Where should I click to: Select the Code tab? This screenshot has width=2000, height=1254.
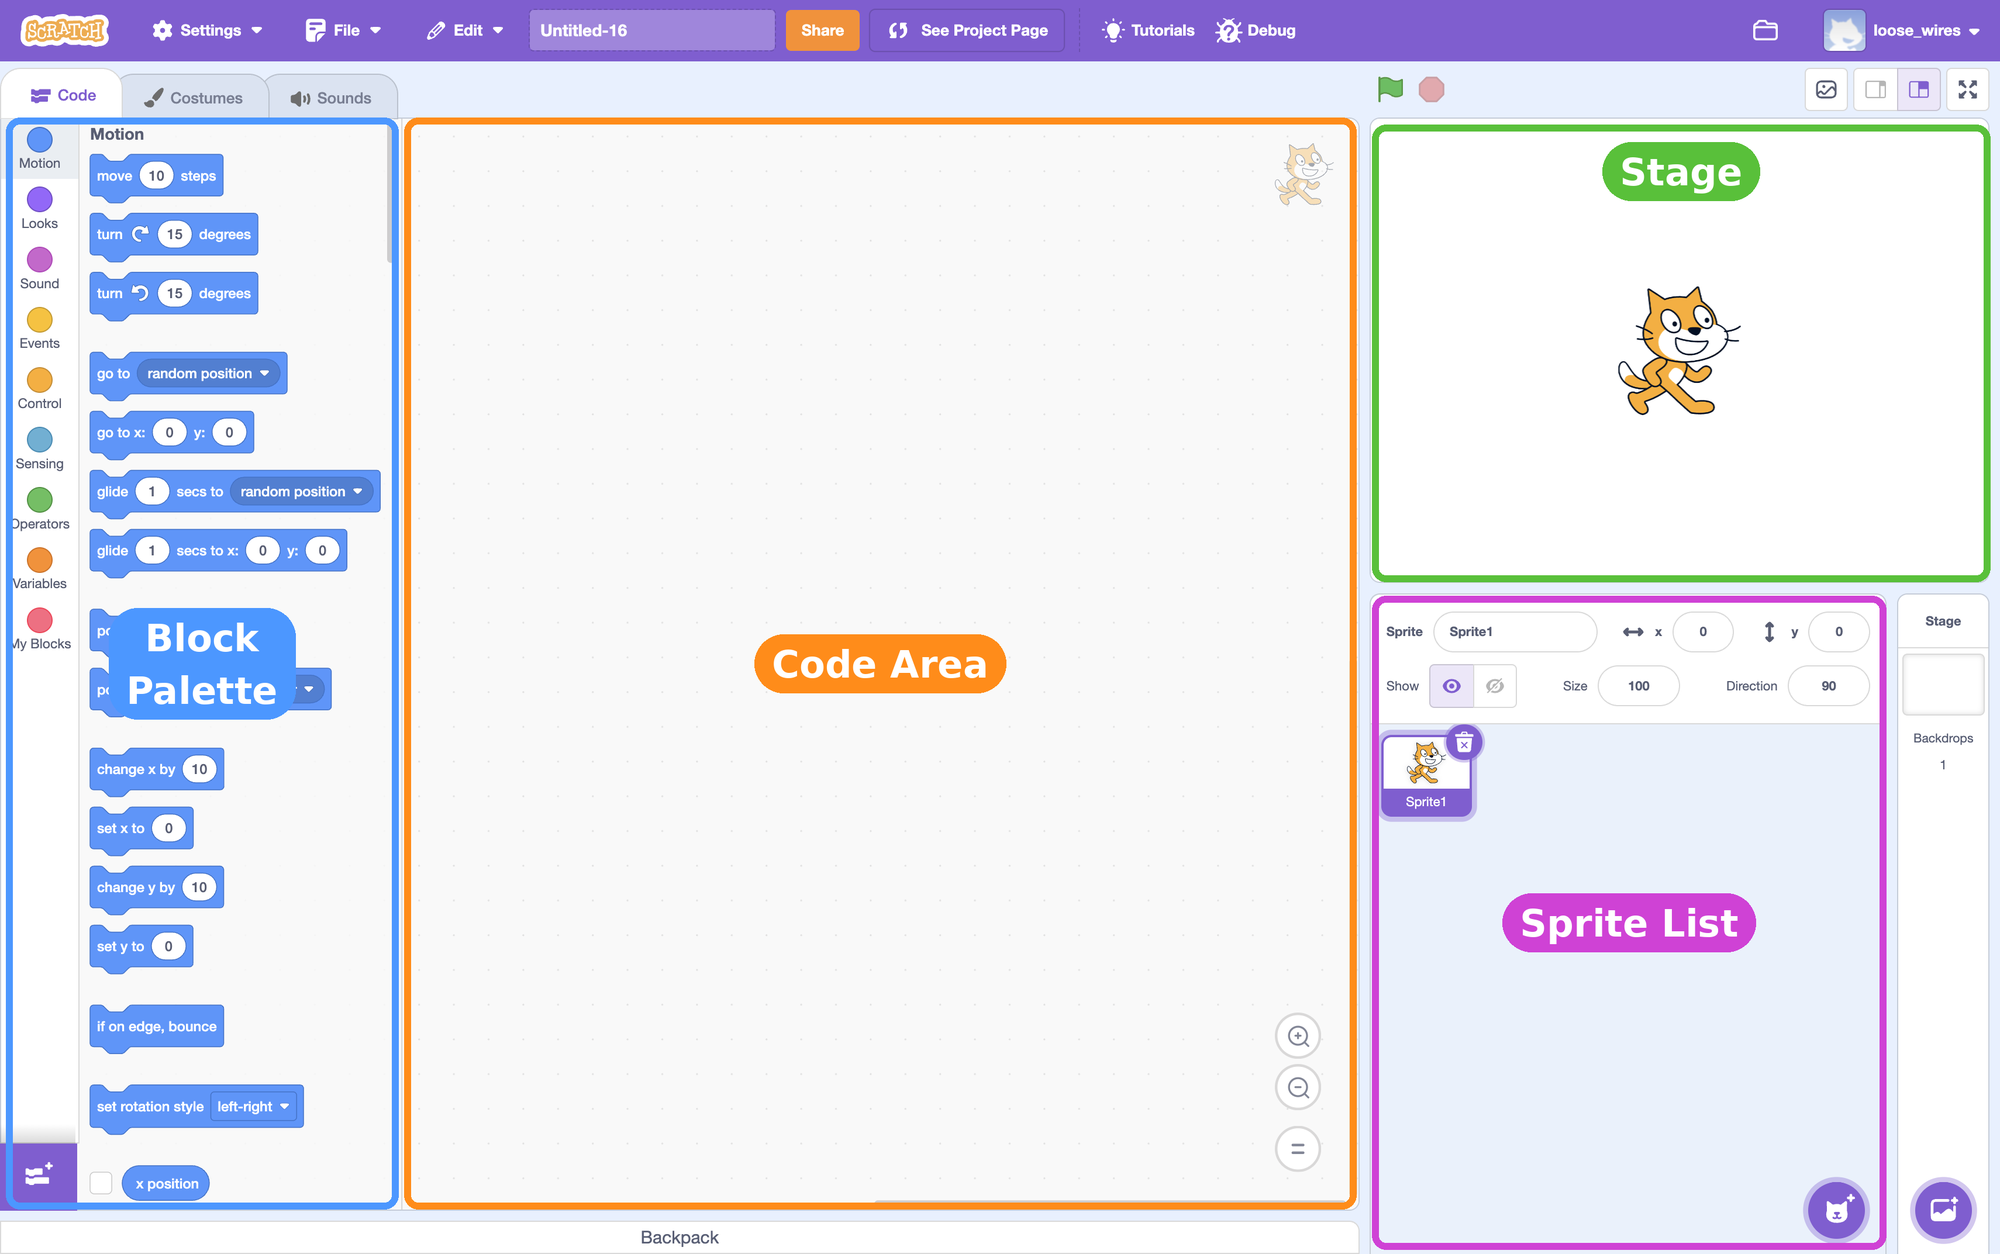pos(62,95)
